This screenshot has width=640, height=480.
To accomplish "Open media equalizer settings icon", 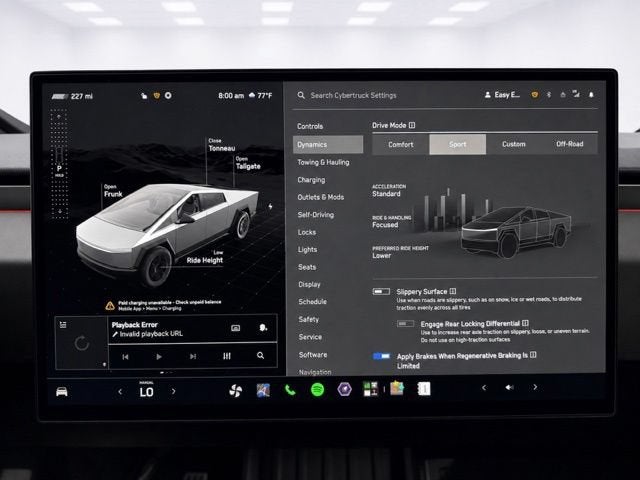I will [227, 356].
